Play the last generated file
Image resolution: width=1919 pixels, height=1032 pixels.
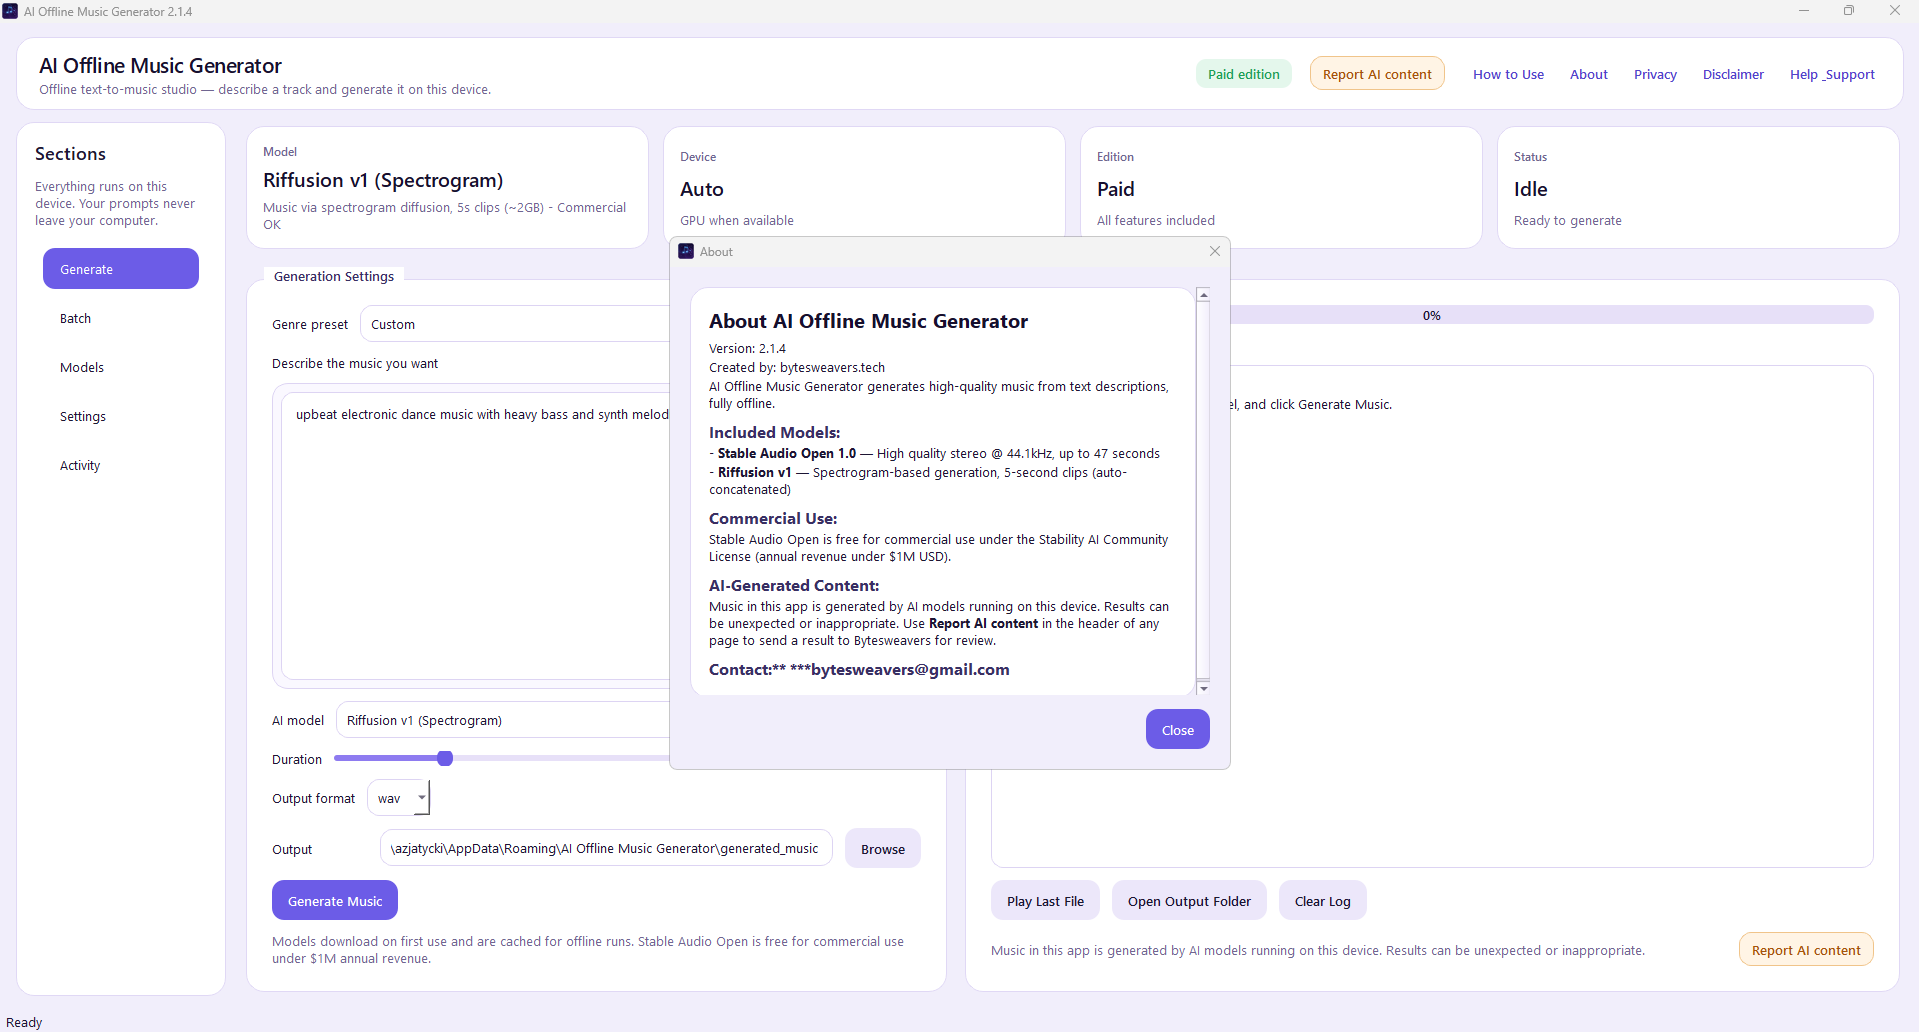coord(1045,901)
